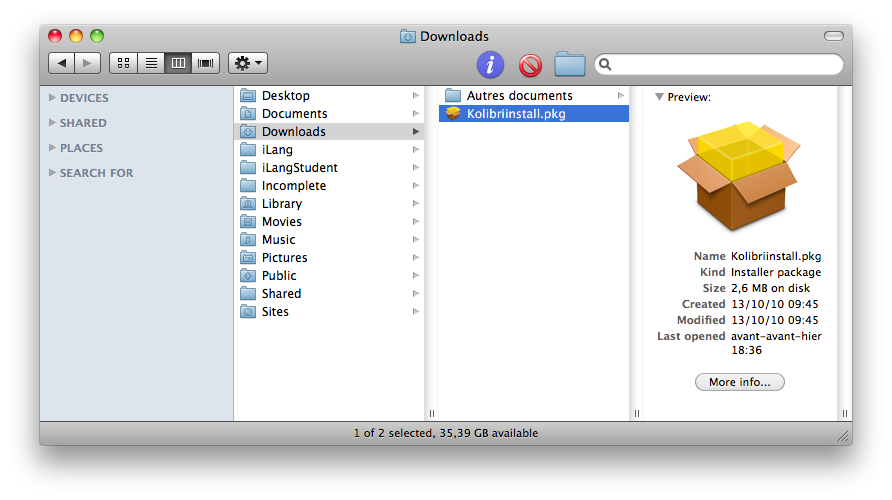The width and height of the screenshot is (892, 500).
Task: Expand the PLACES sidebar section
Action: [52, 148]
